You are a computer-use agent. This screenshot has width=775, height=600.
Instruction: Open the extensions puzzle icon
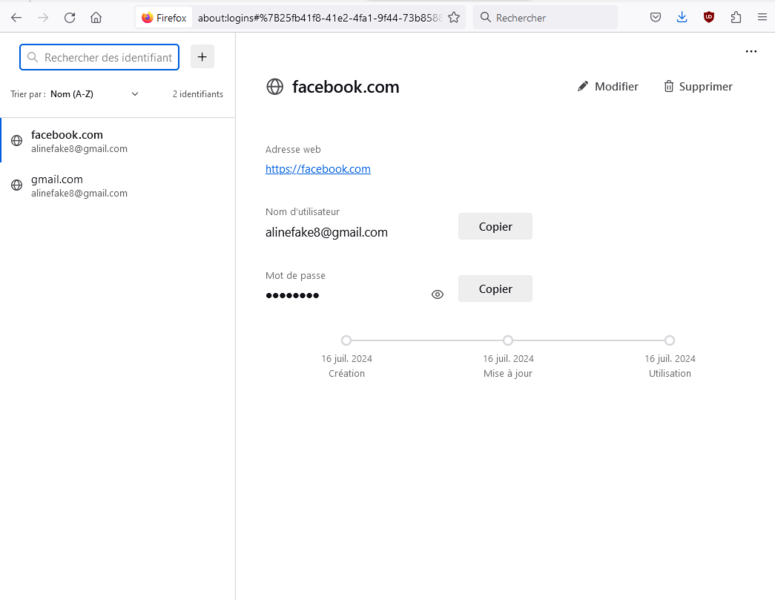[x=736, y=17]
